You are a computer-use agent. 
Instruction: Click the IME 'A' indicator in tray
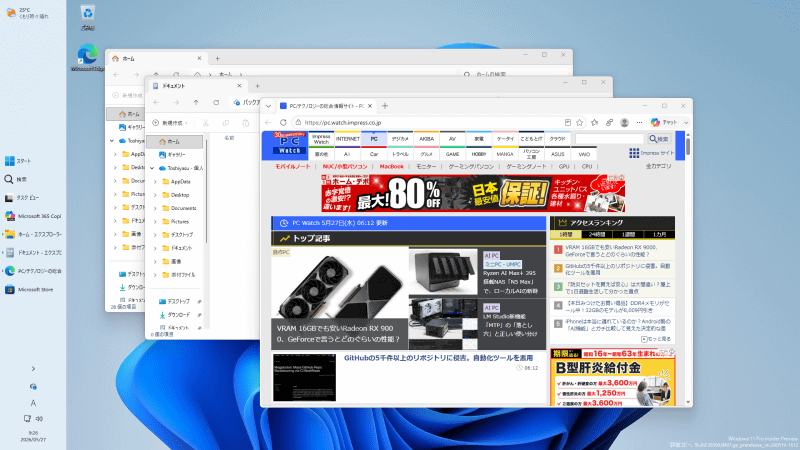tap(33, 403)
